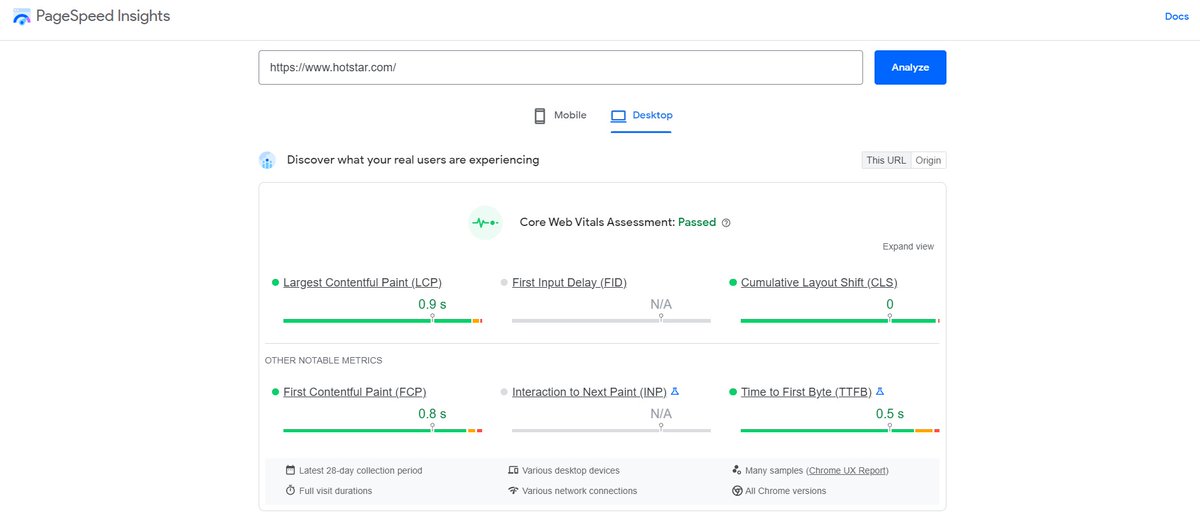
Task: Click the Analyze button
Action: pyautogui.click(x=910, y=68)
